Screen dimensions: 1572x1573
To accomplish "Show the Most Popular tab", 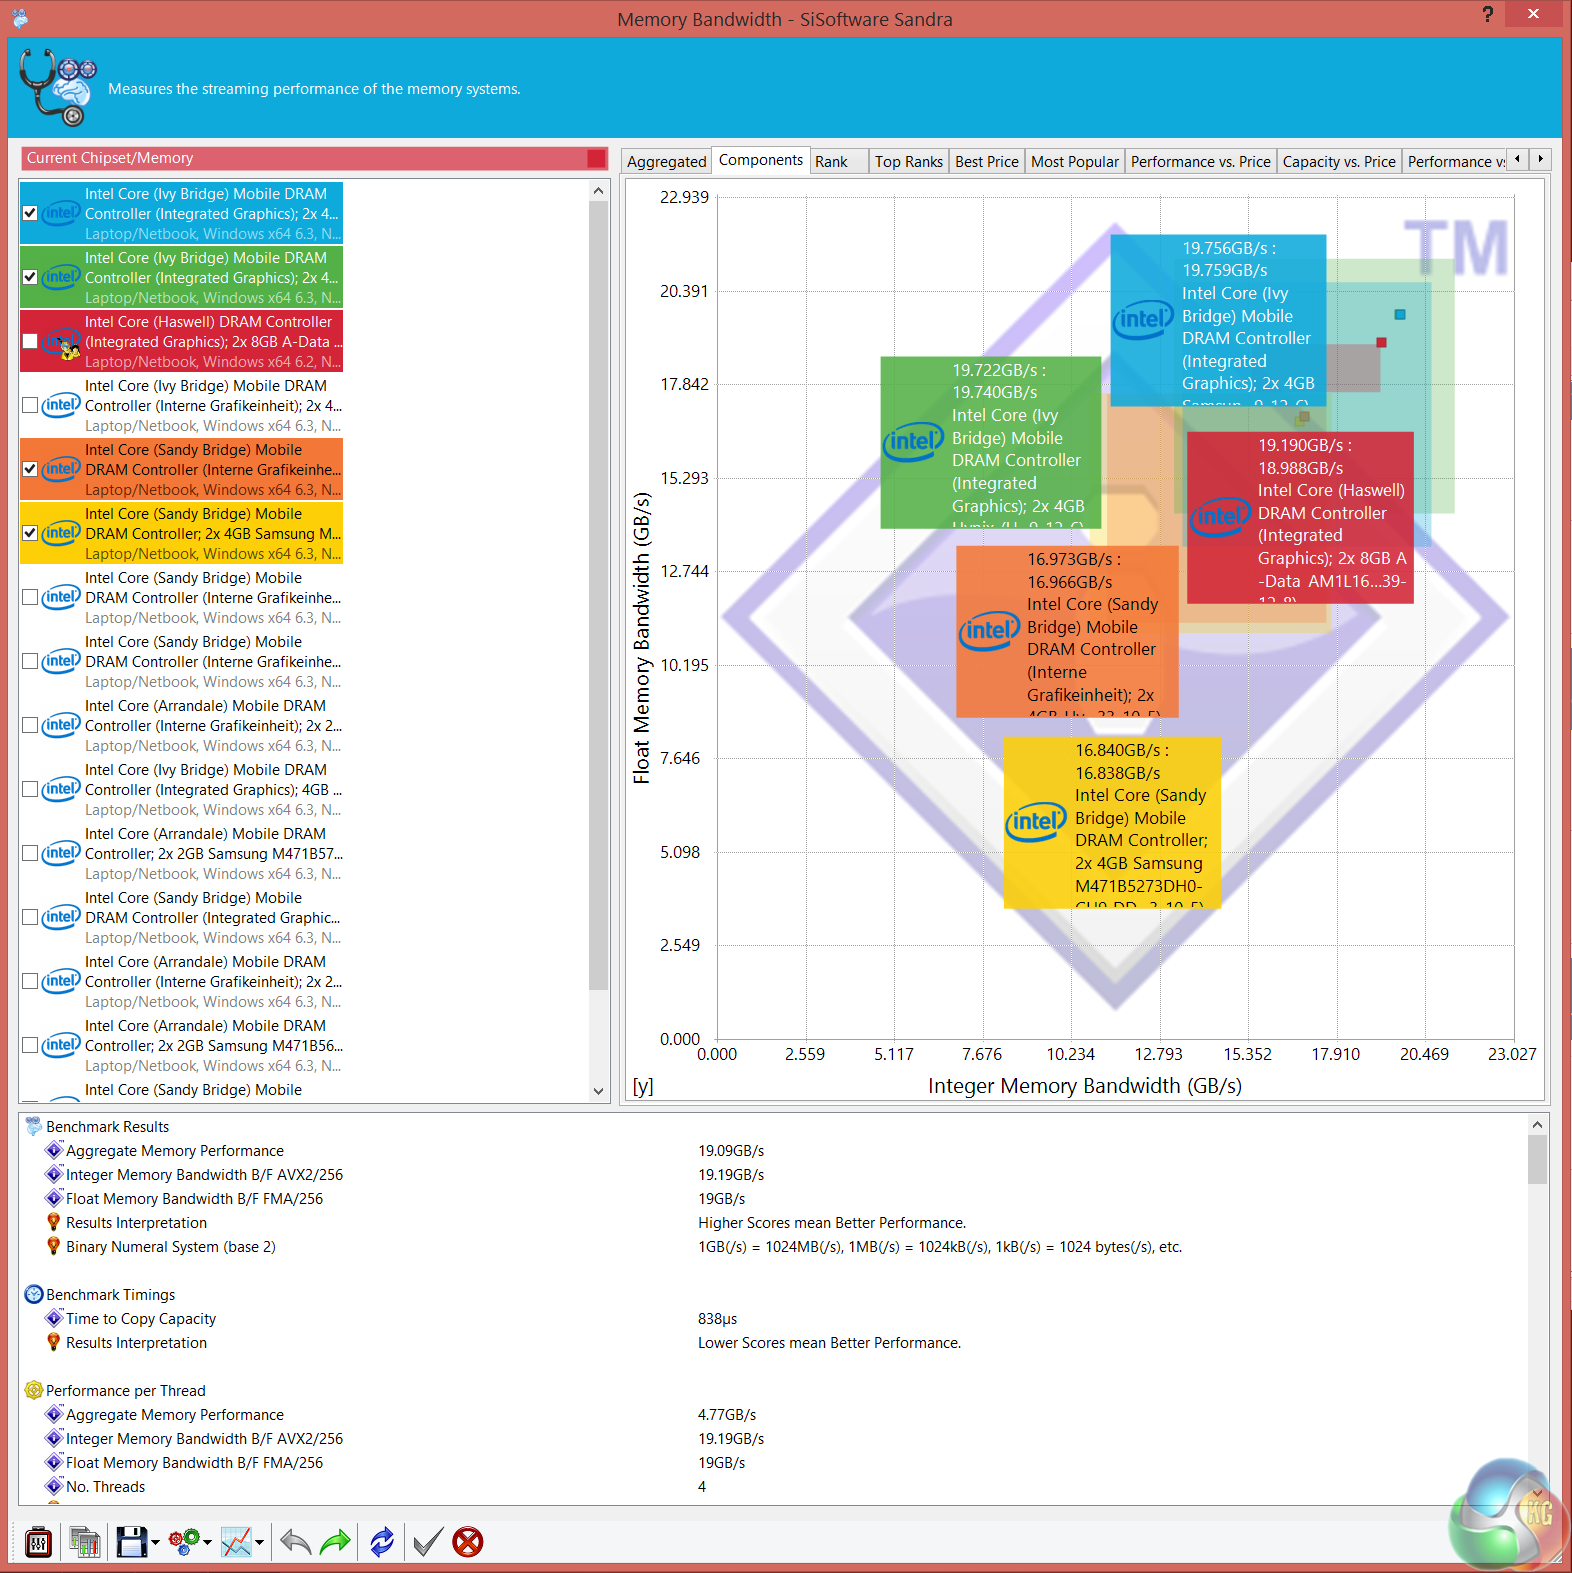I will point(1075,161).
